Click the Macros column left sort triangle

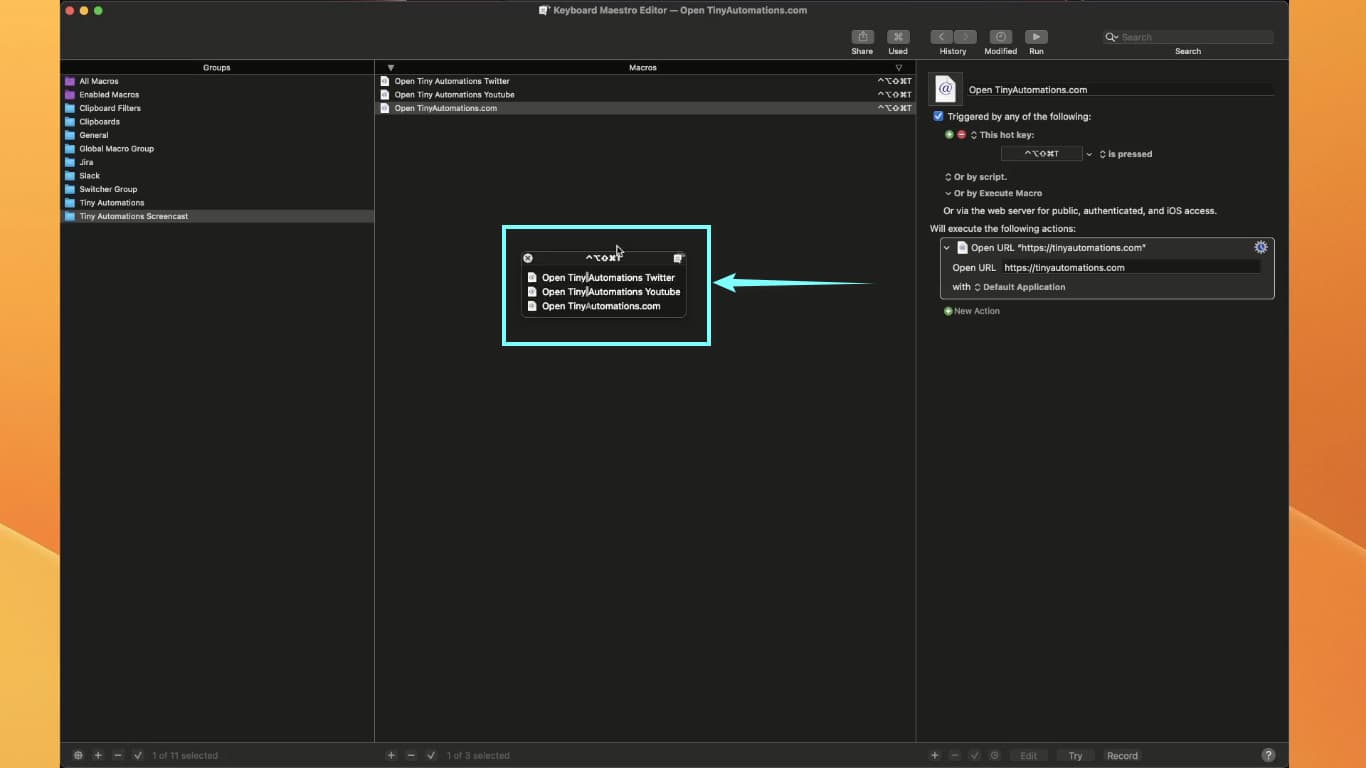[x=391, y=68]
